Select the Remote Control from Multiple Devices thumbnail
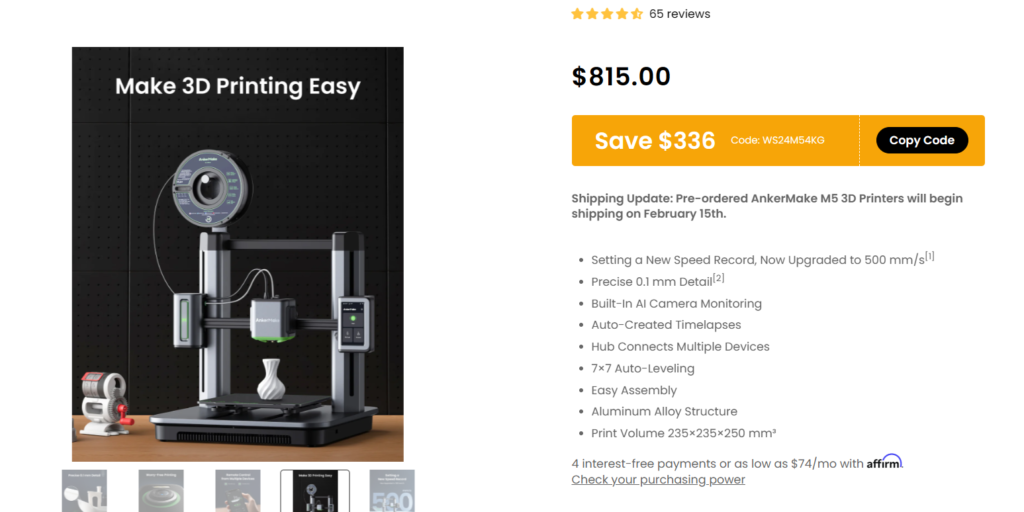The height and width of the screenshot is (512, 1024). 238,491
